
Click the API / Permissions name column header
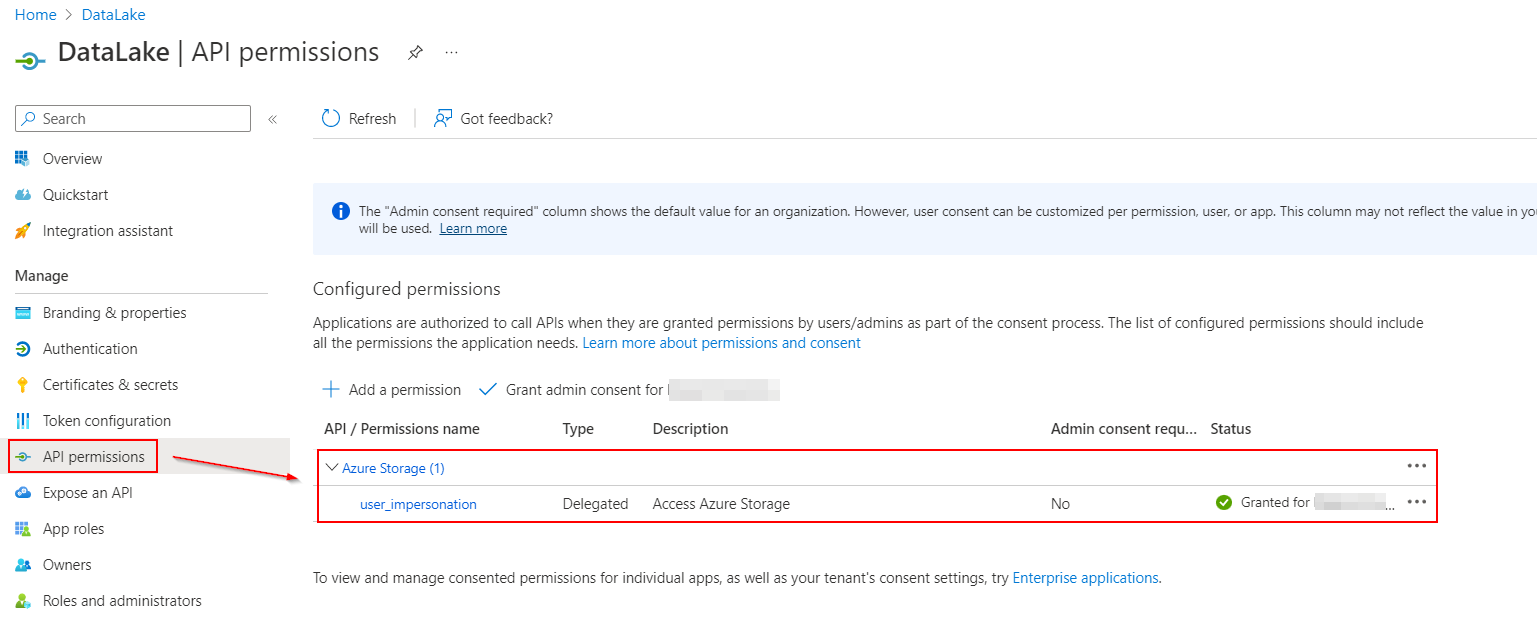pos(402,429)
